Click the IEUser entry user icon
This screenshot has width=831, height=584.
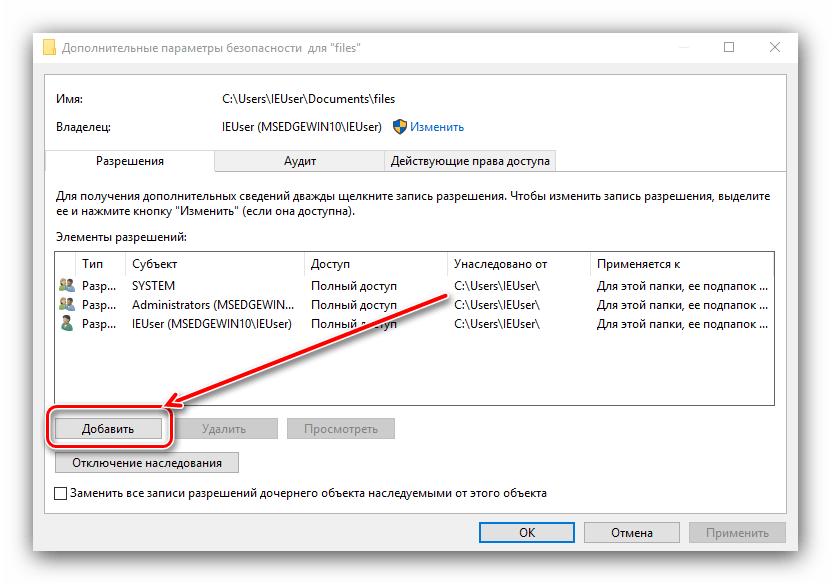coord(67,324)
